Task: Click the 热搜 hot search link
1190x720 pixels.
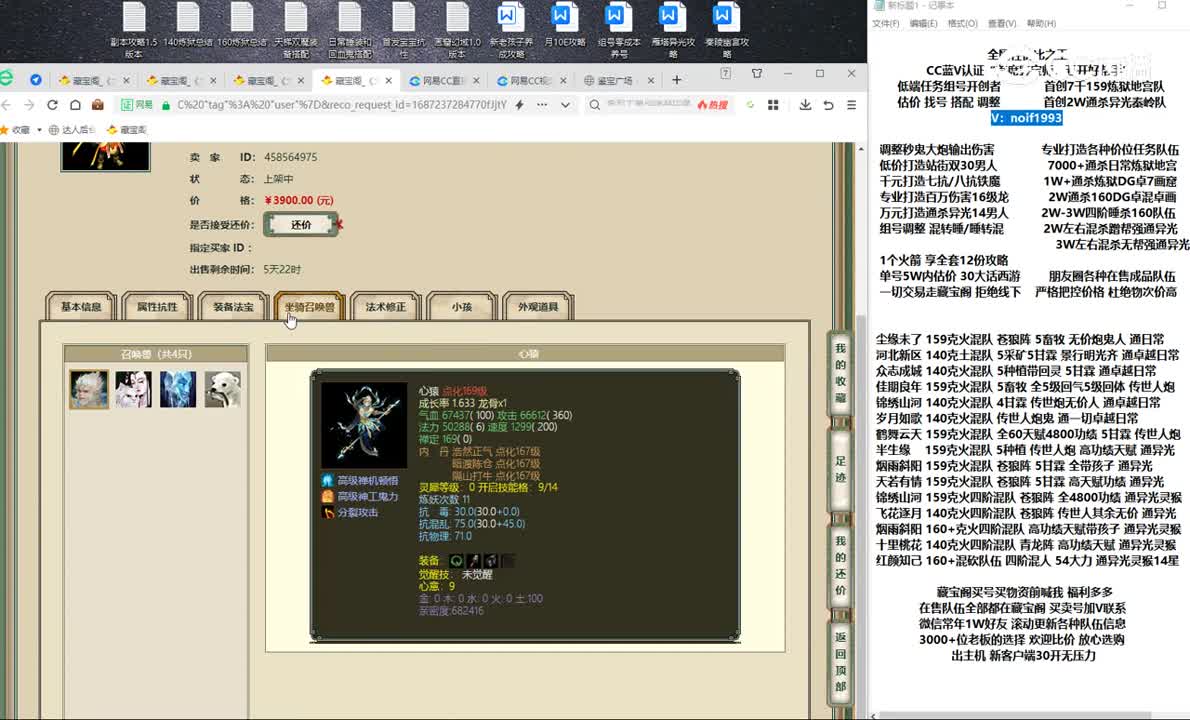Action: click(713, 105)
